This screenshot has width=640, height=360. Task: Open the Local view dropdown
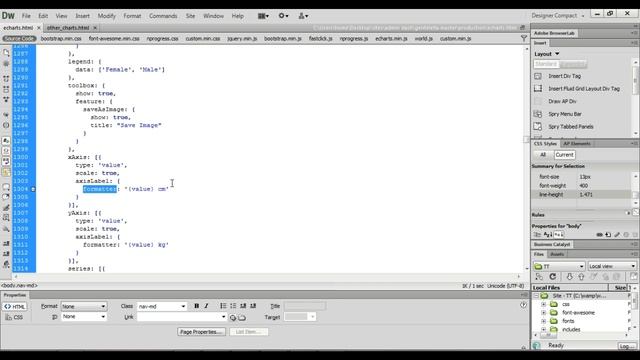pos(612,266)
